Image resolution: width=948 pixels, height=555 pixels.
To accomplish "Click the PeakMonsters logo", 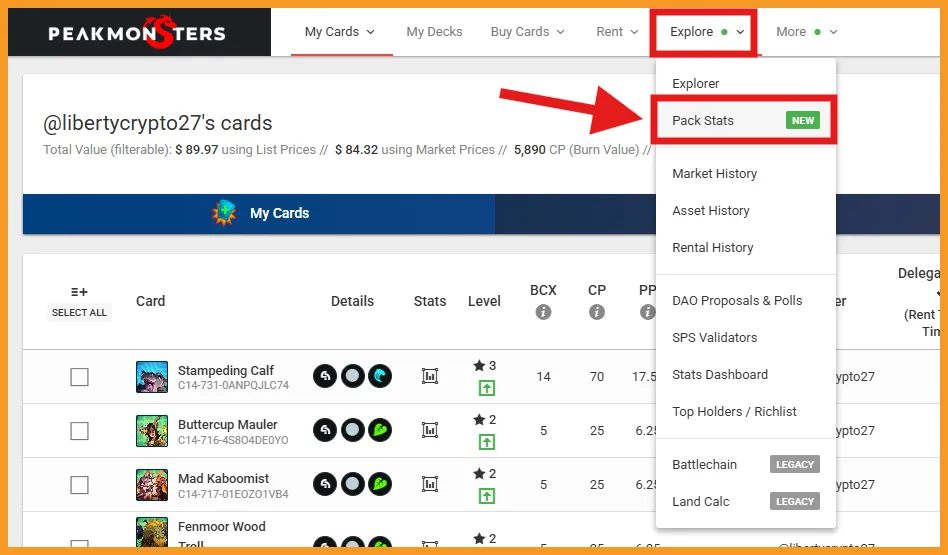I will [x=137, y=33].
